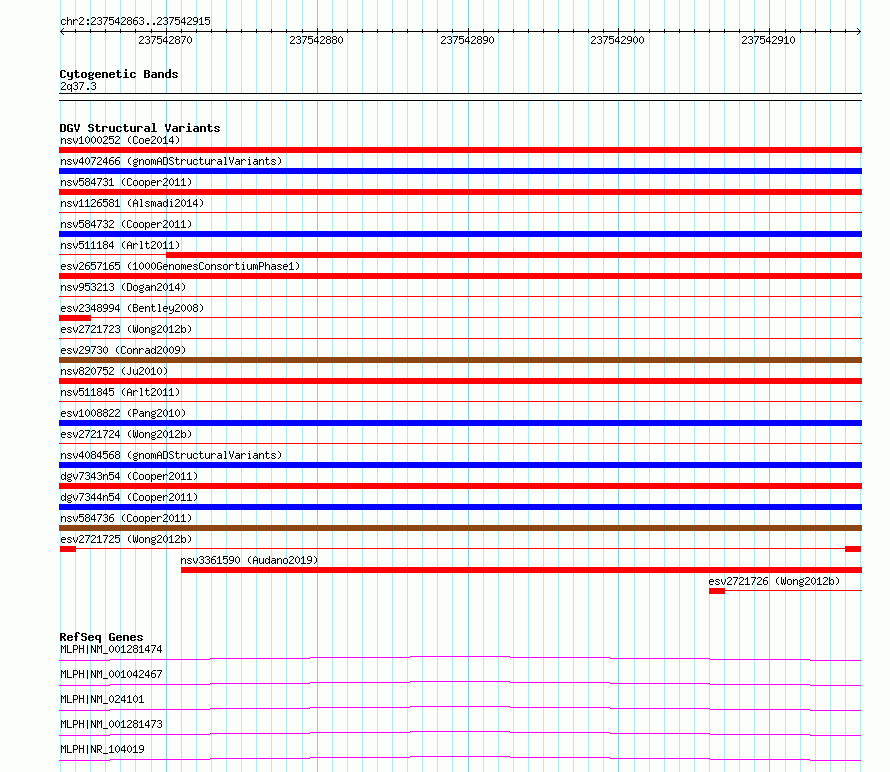Click ruler position 237542900
Screen dimensions: 890x772
click(x=618, y=40)
